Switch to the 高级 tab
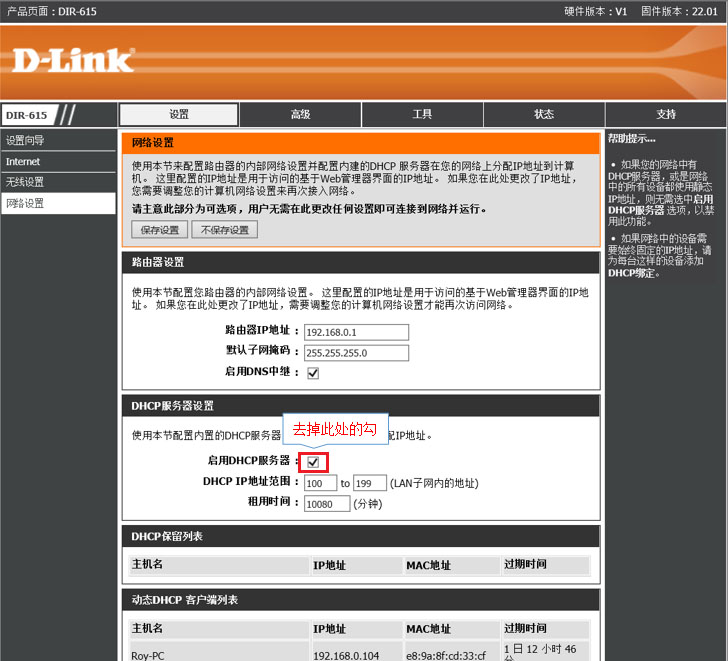 [x=300, y=115]
